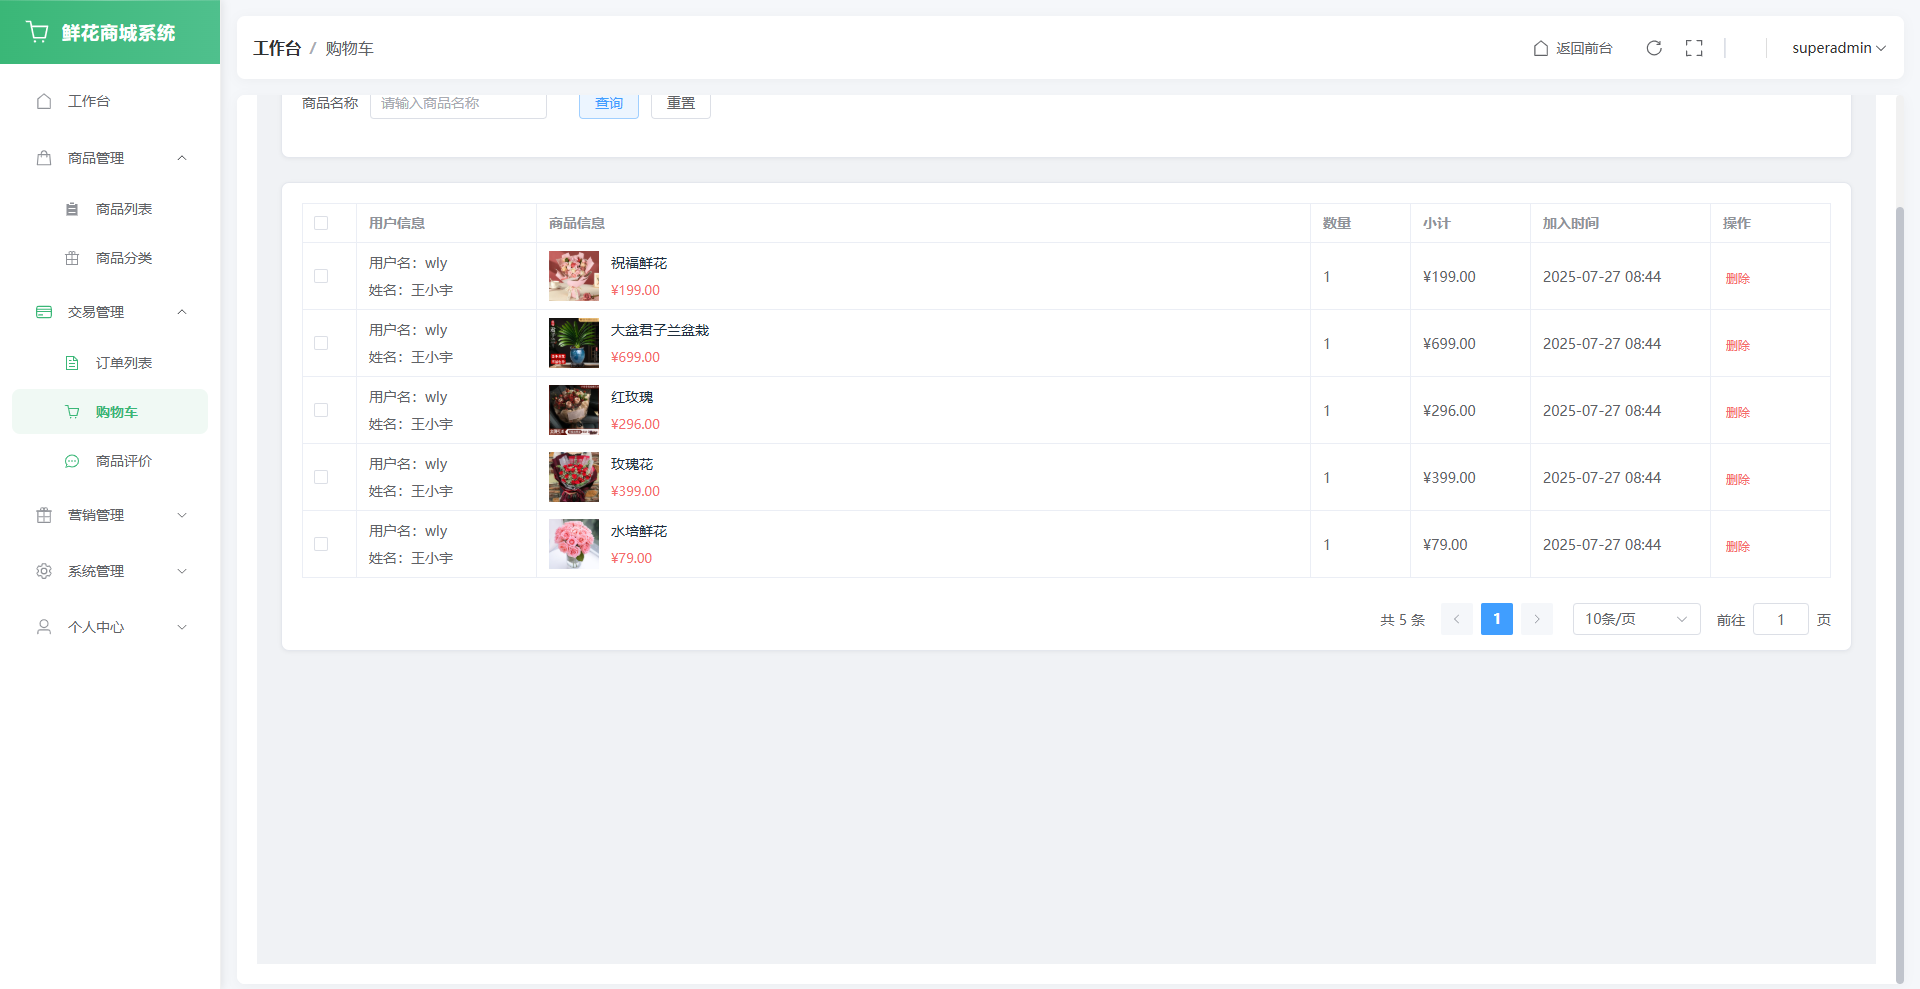Click the home icon beside 返回前台
The width and height of the screenshot is (1920, 989).
[1541, 48]
